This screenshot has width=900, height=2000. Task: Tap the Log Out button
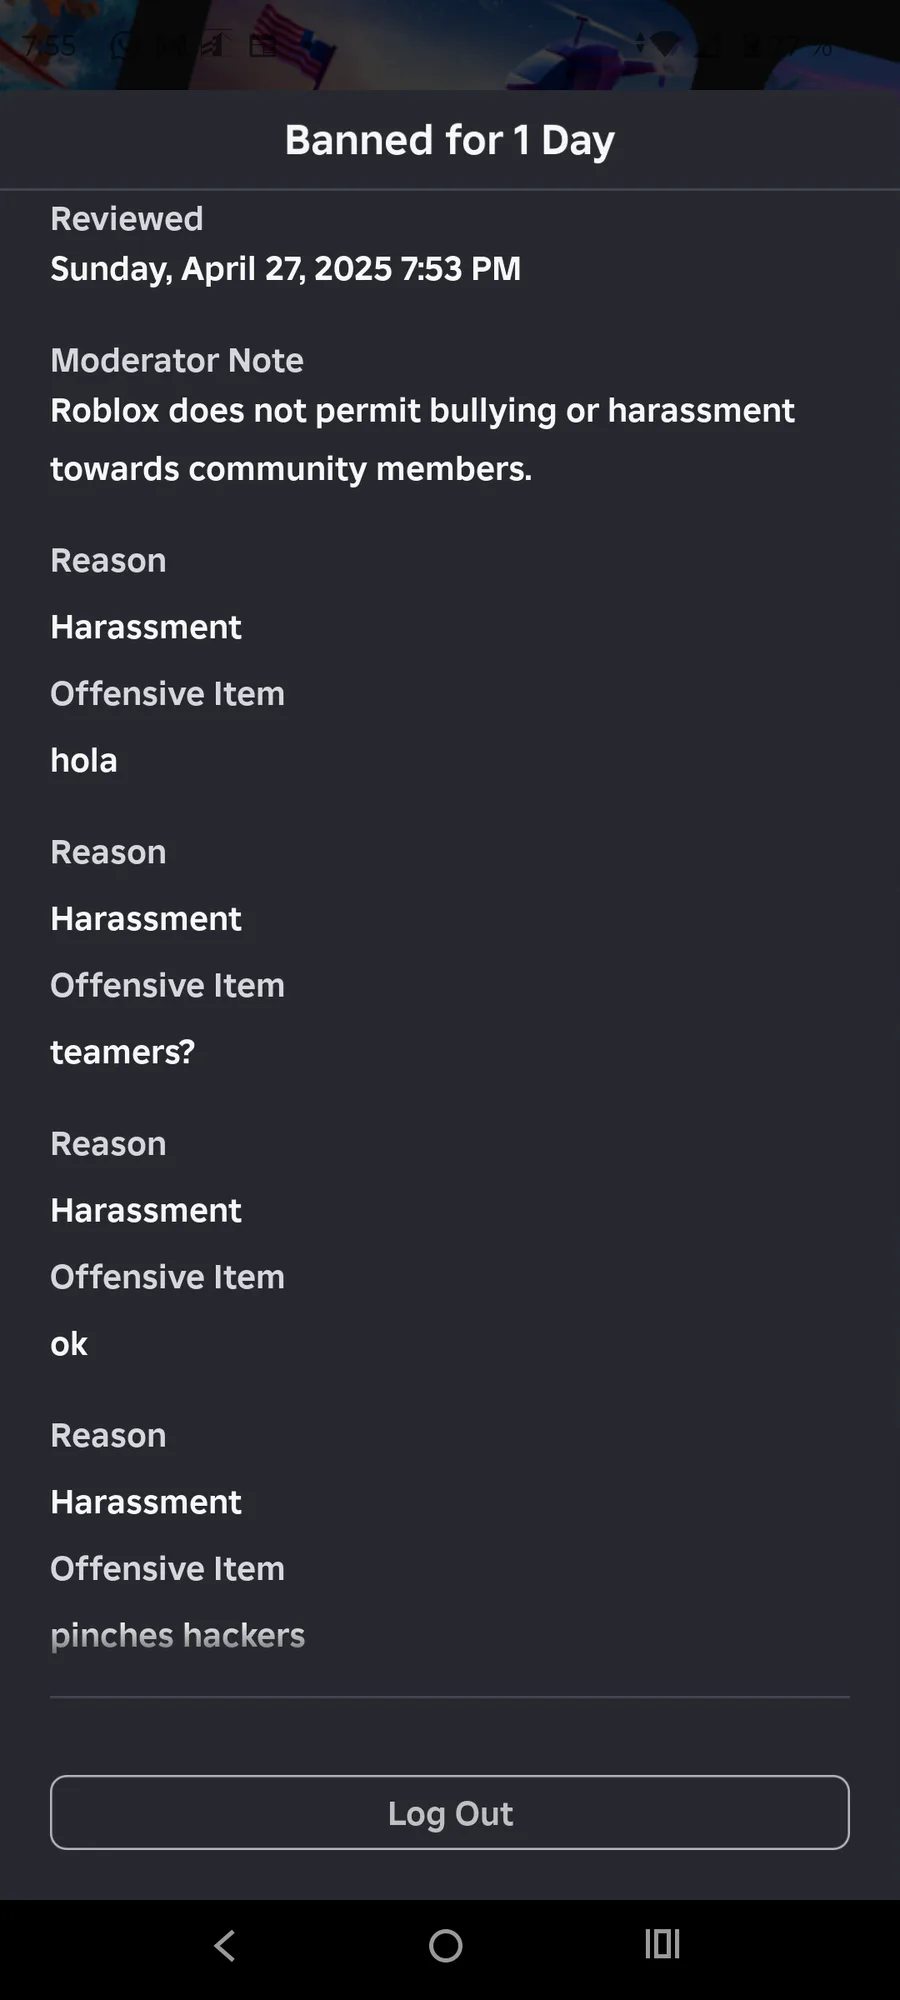(x=450, y=1812)
